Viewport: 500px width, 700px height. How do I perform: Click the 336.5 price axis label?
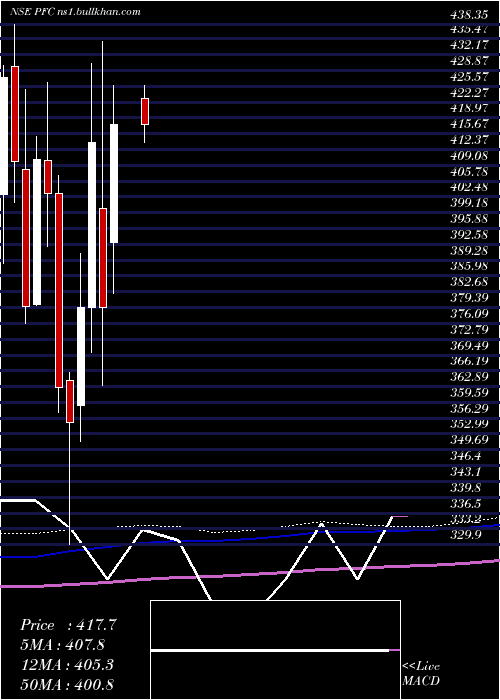468,504
